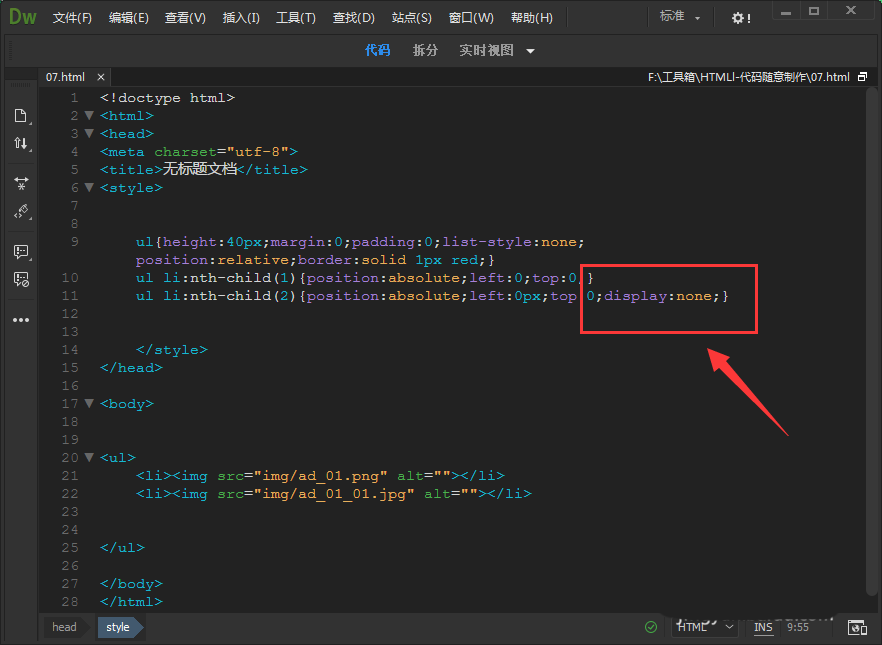This screenshot has width=882, height=645.
Task: Switch to the 拆分 split view
Action: click(425, 51)
